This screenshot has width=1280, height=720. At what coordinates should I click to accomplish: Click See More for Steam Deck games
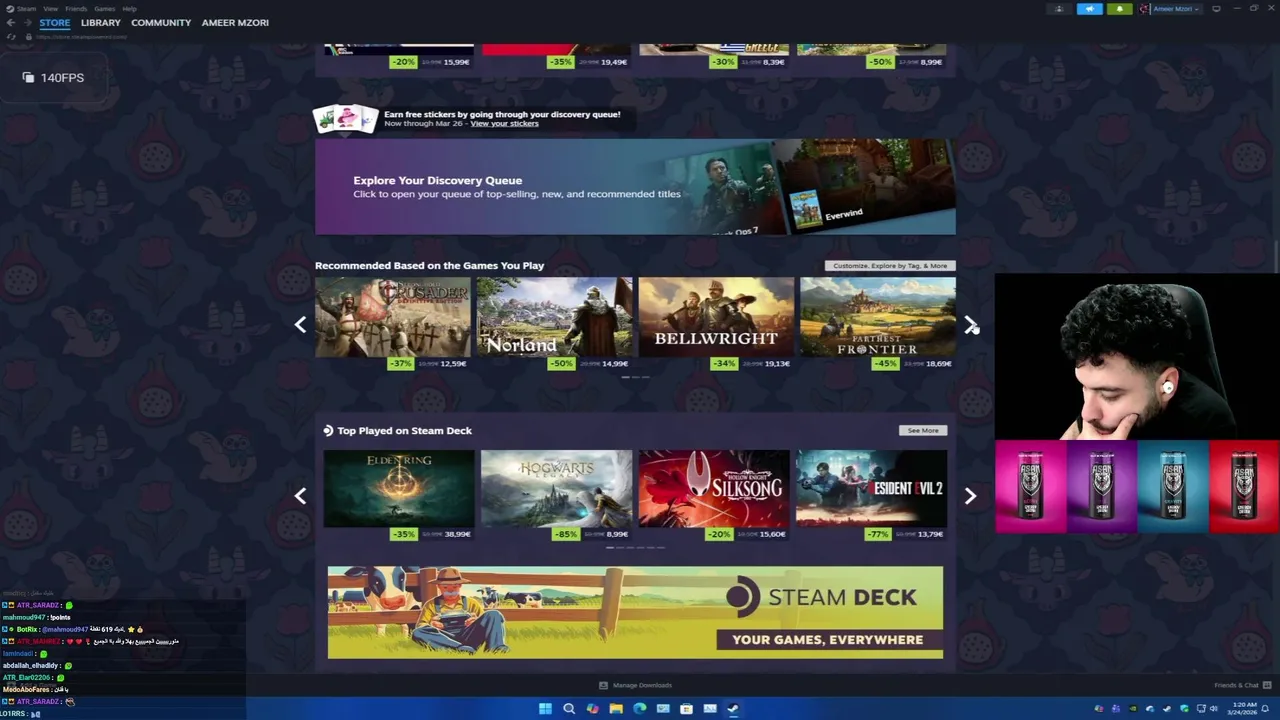click(x=923, y=431)
